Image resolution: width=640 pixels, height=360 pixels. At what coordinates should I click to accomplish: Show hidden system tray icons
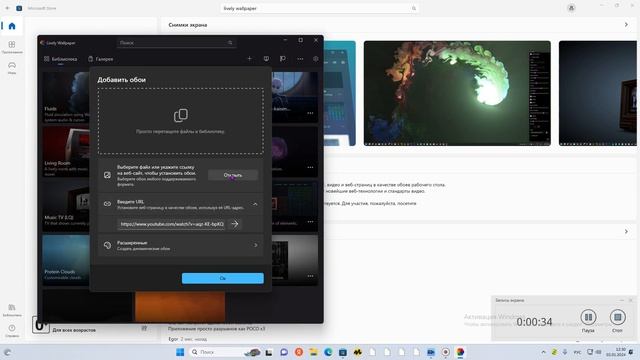(544, 352)
